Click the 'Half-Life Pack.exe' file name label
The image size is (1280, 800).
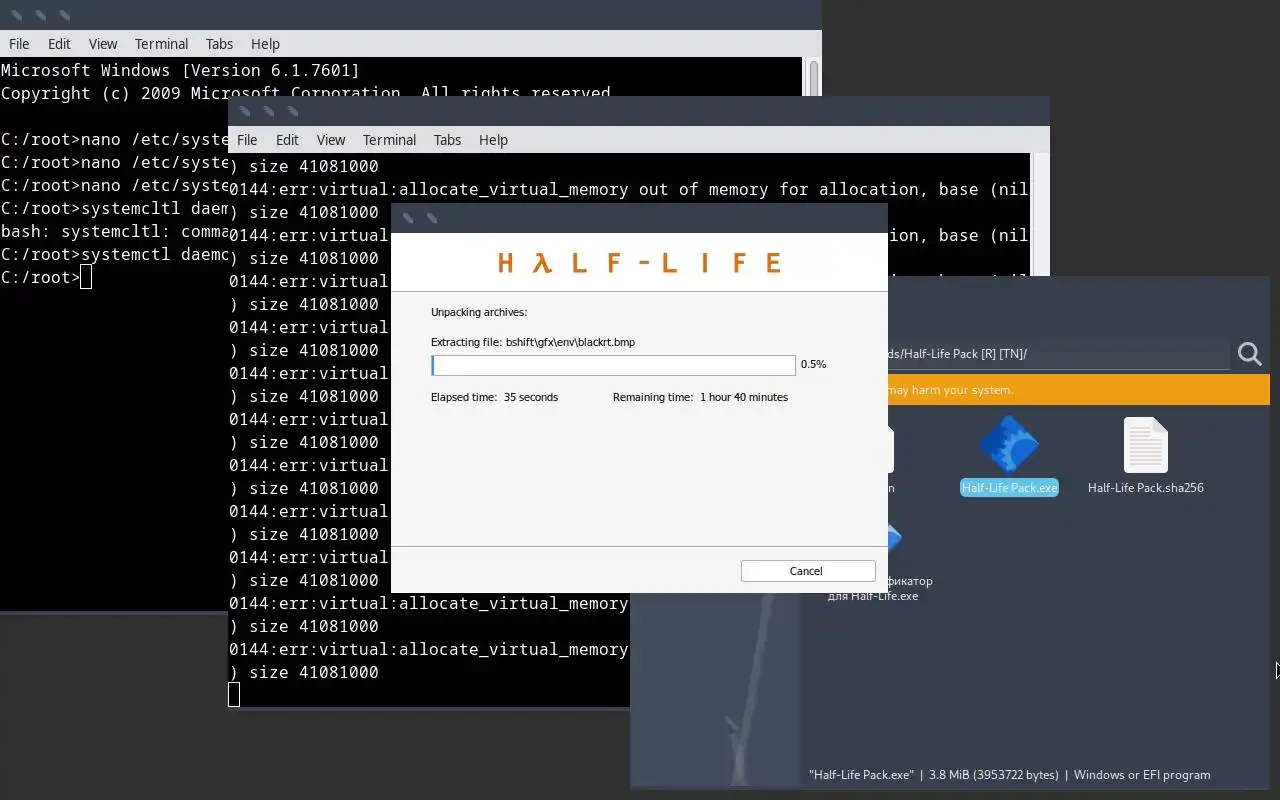1009,488
